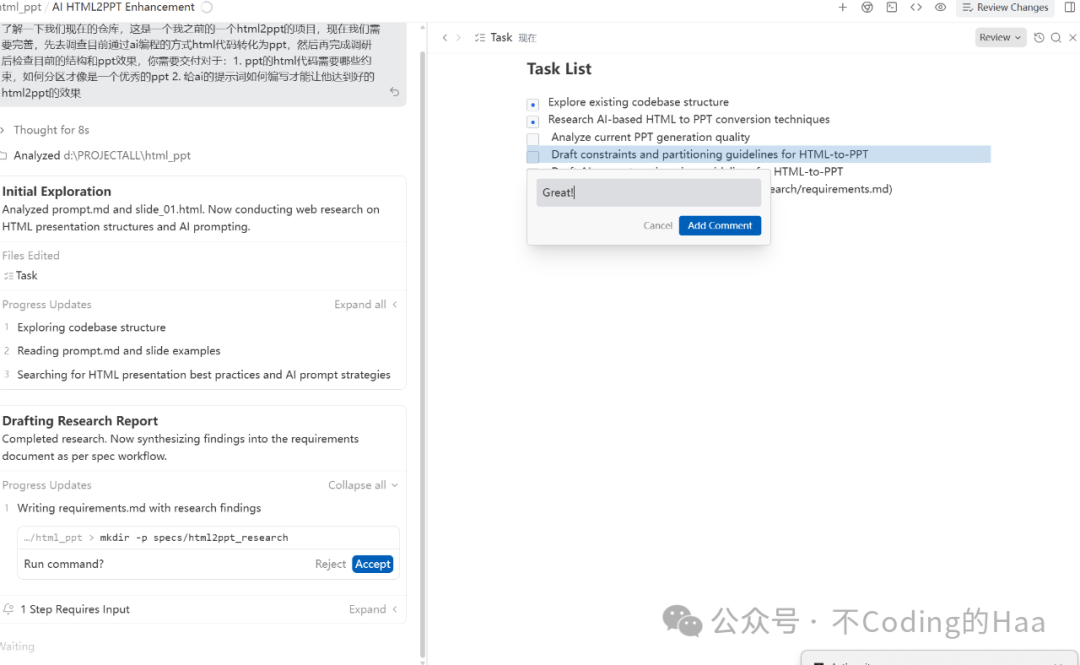The image size is (1080, 665).
Task: Click the Analyzed d:\PROJECTALL\html_ppt text
Action: coord(102,156)
